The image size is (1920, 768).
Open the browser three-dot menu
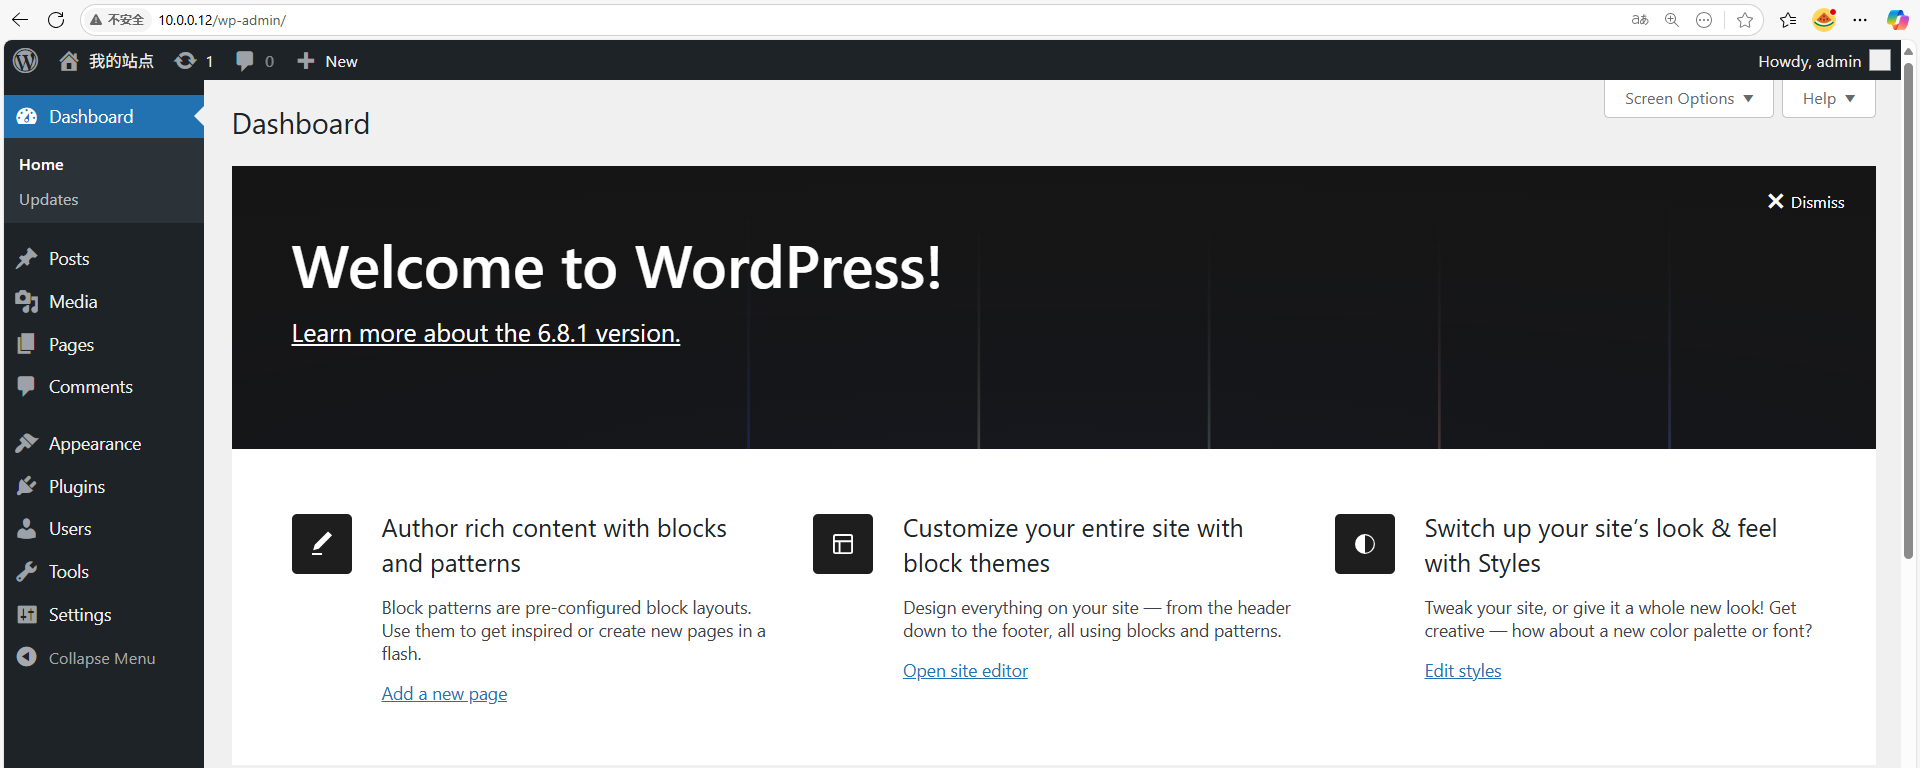click(x=1860, y=20)
